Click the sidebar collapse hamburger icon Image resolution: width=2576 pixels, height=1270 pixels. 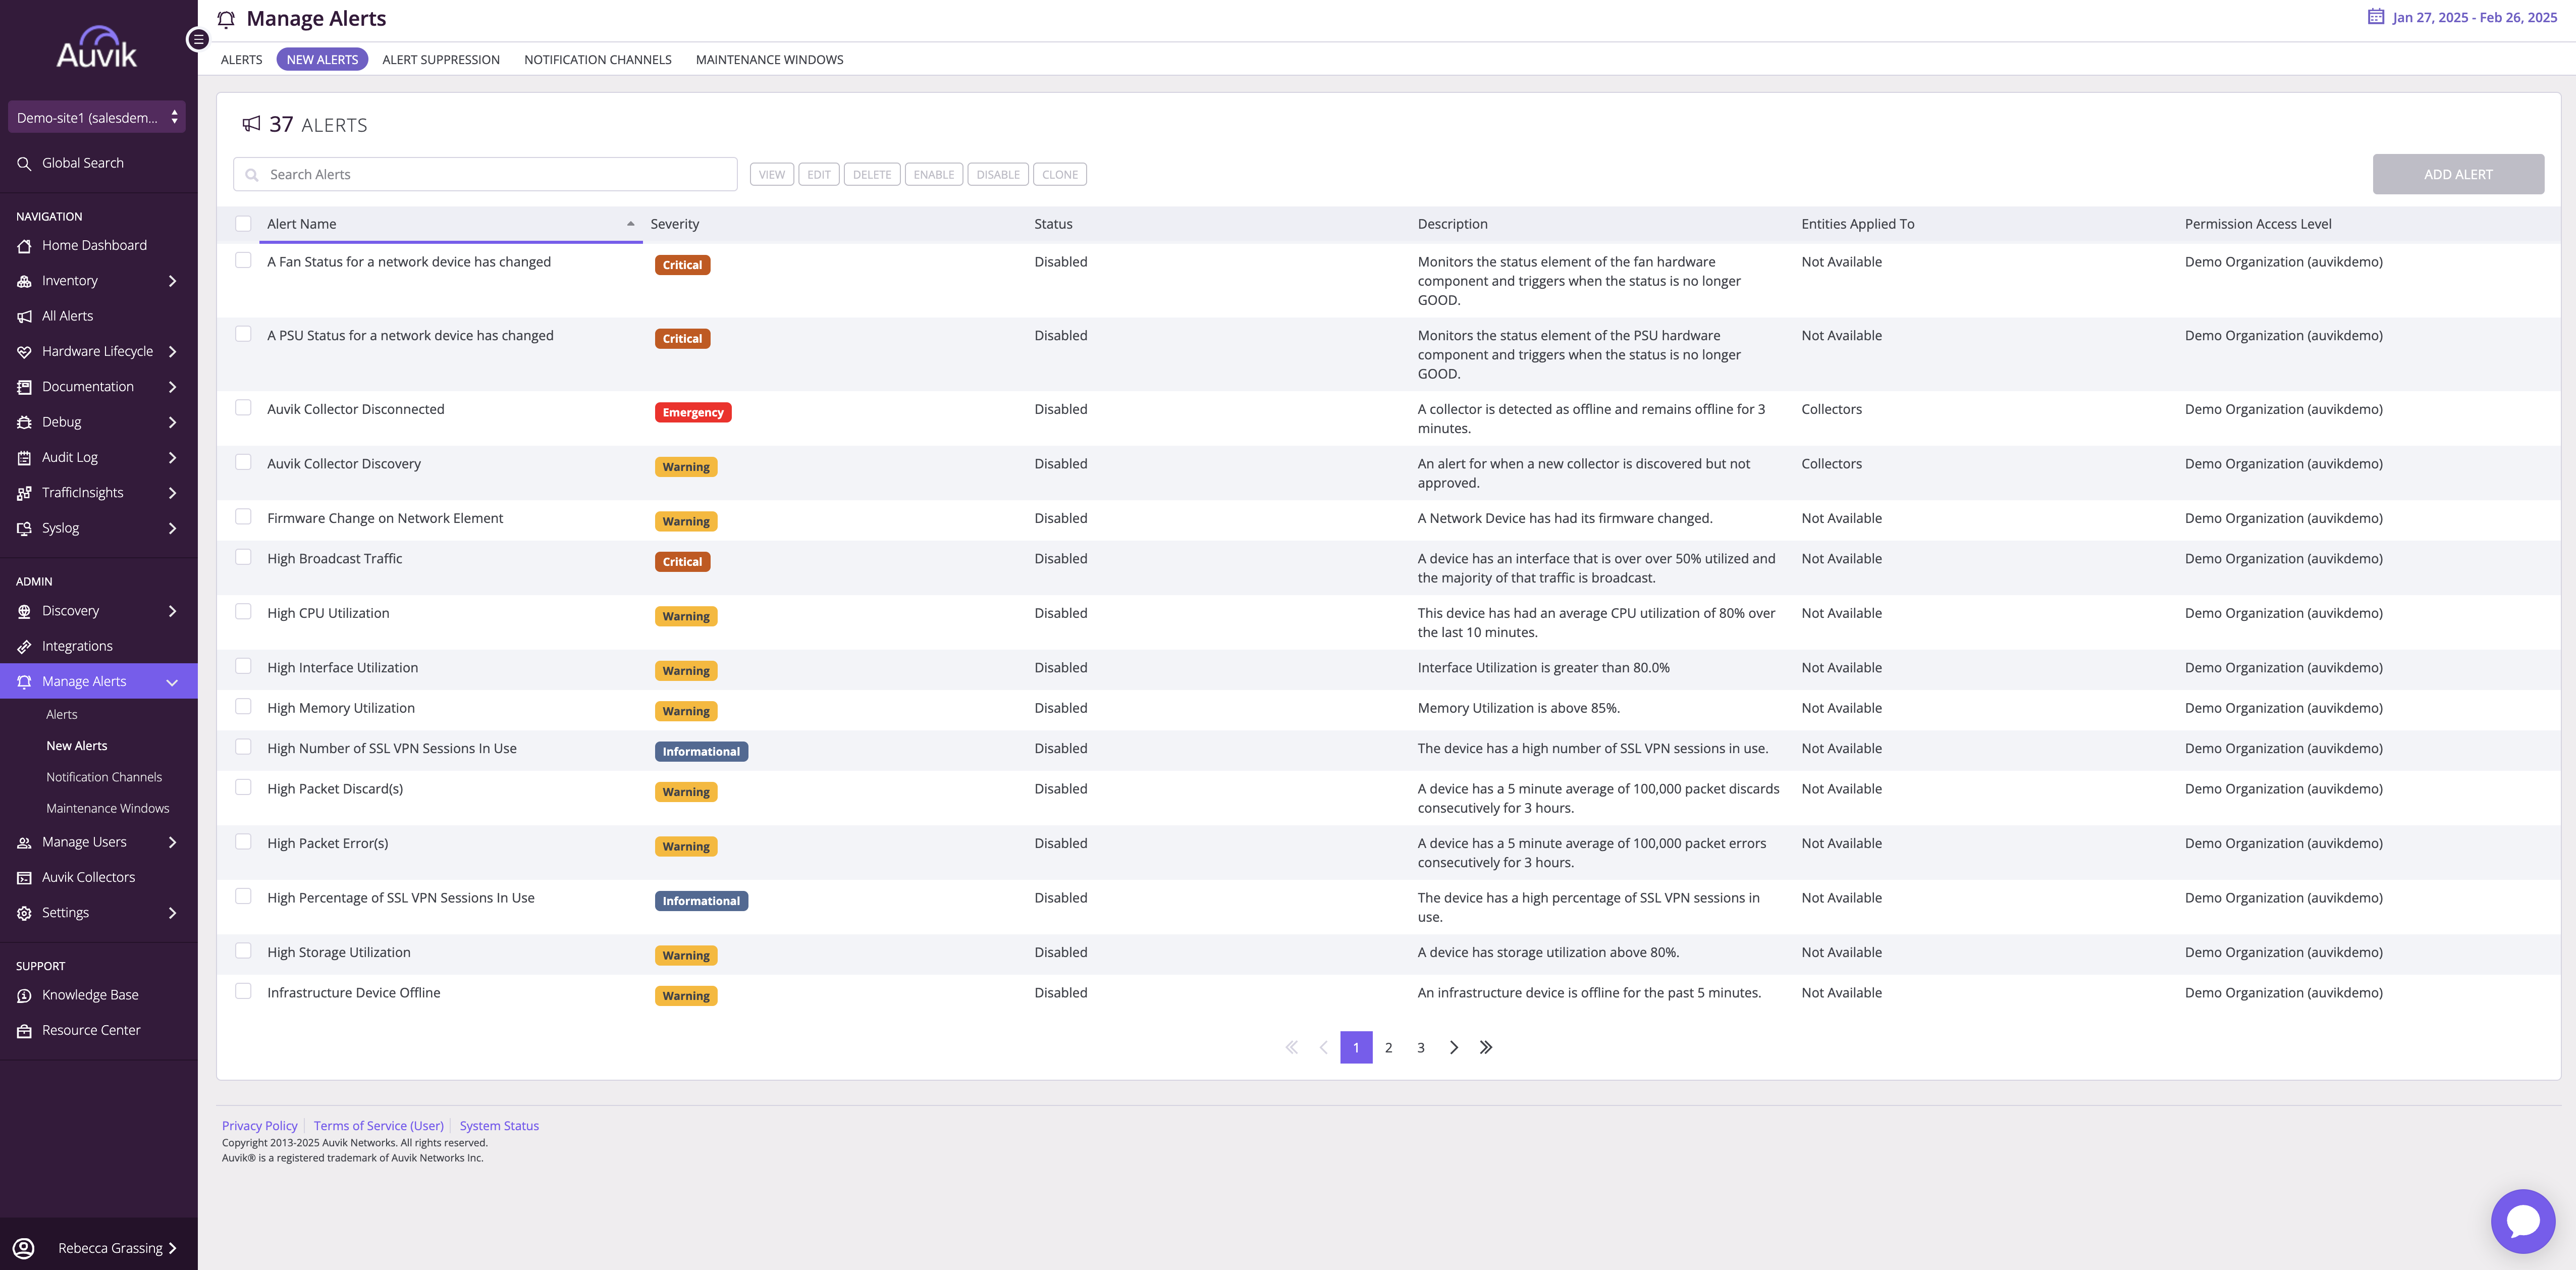[x=198, y=39]
